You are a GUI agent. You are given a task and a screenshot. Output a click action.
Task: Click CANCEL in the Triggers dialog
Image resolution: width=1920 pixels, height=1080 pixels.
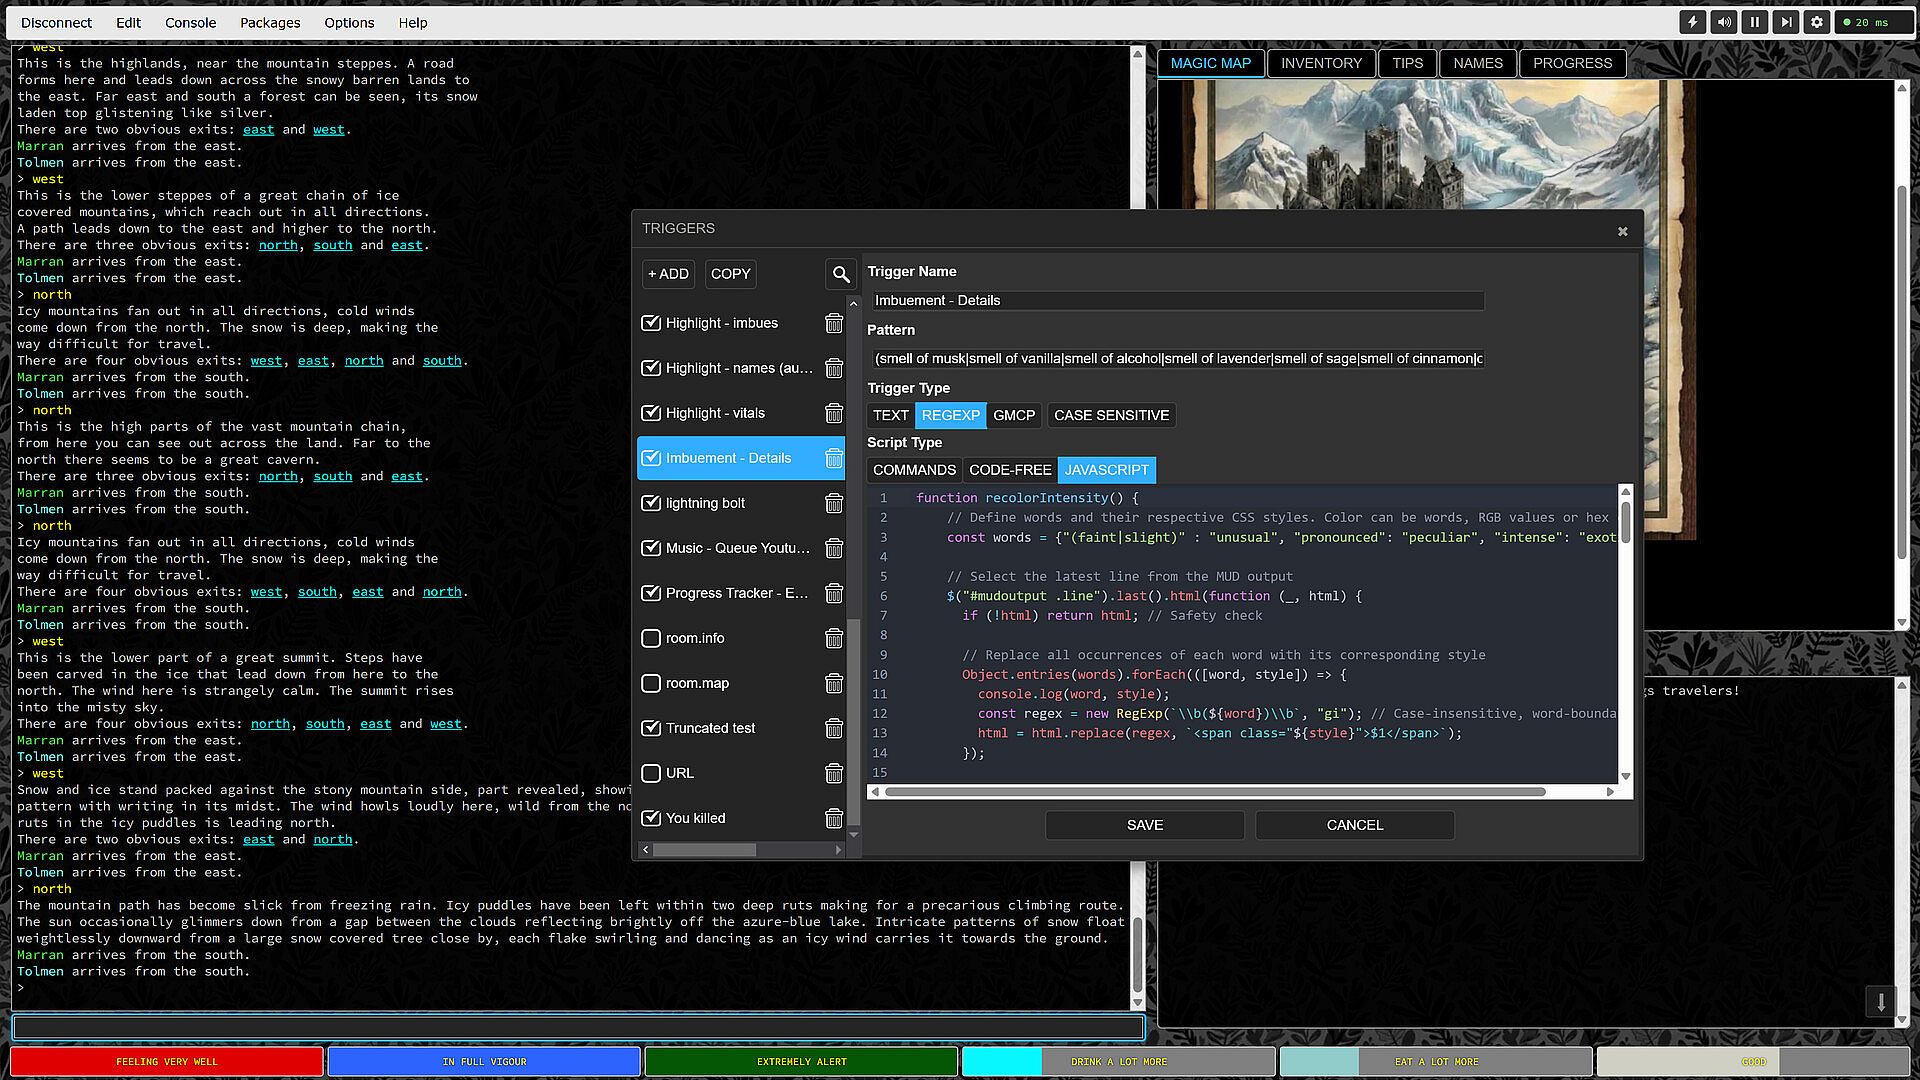pos(1354,825)
